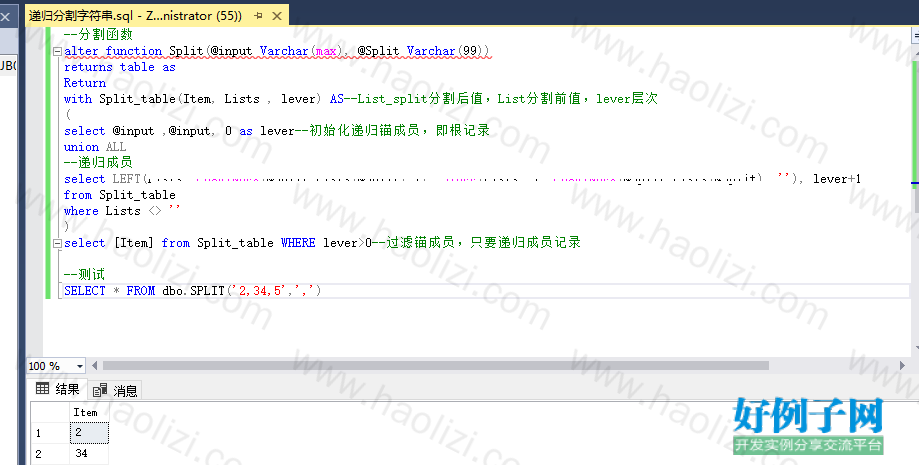Close the 递归分割字符串.sql tab
919x465 pixels.
coord(277,16)
